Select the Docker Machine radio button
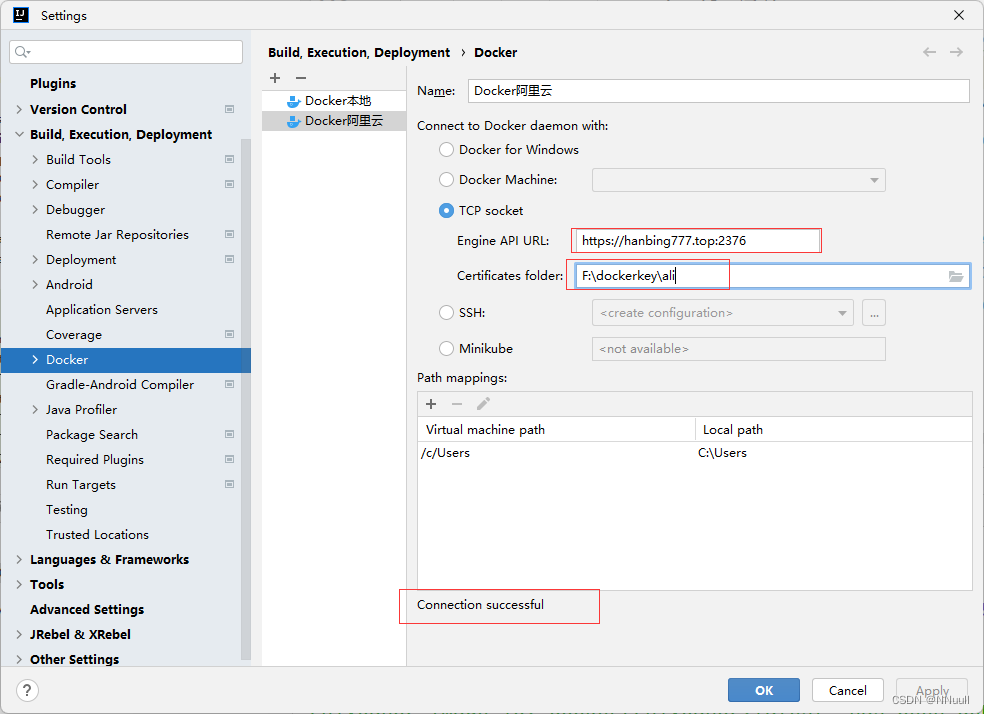The height and width of the screenshot is (714, 984). [x=446, y=179]
